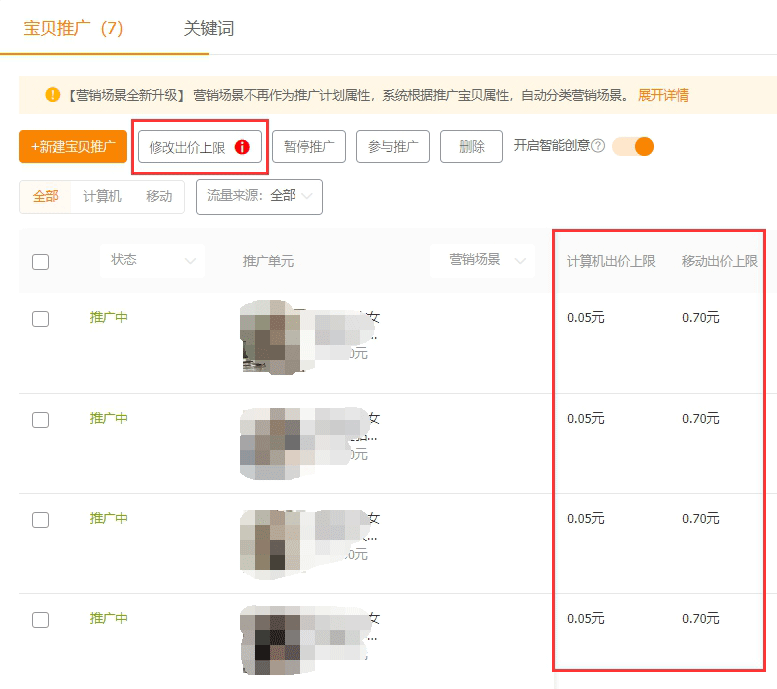Click the 暂停推广 button
Image resolution: width=777 pixels, height=689 pixels.
pyautogui.click(x=309, y=147)
